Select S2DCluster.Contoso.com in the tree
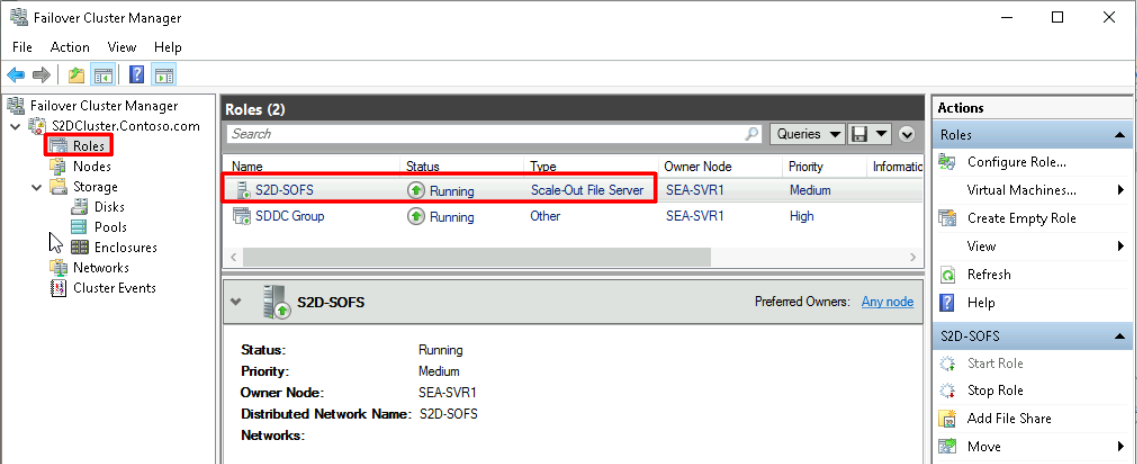The height and width of the screenshot is (464, 1137). 125,126
